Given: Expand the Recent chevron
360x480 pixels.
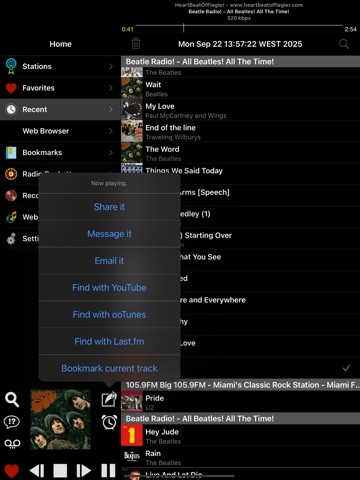Looking at the screenshot, I should [111, 109].
